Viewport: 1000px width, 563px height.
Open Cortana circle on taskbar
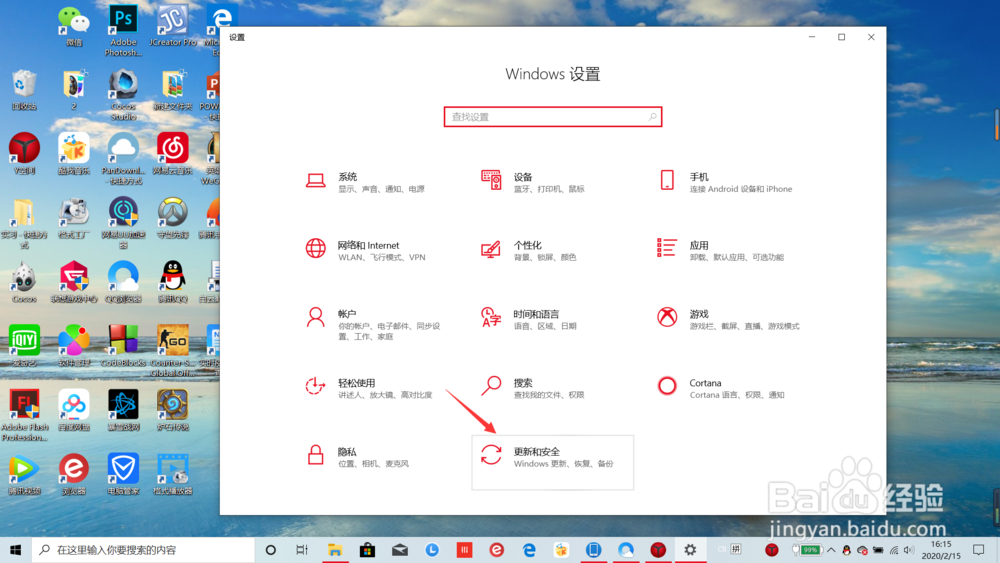(x=270, y=550)
